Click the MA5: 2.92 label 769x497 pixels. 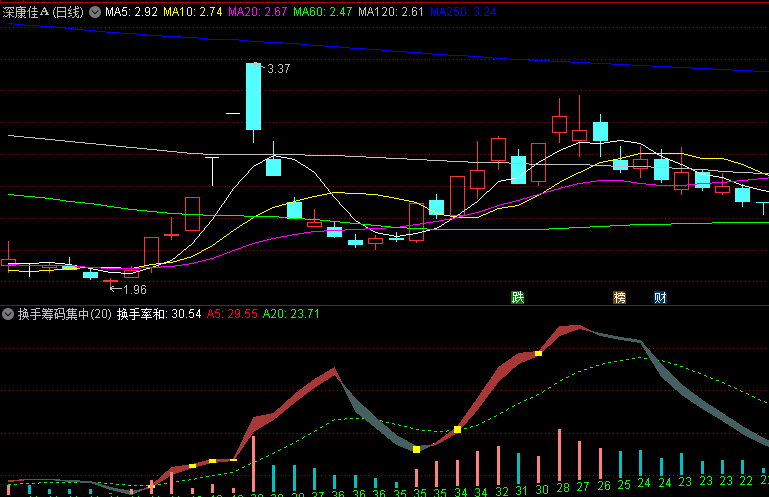coord(131,12)
